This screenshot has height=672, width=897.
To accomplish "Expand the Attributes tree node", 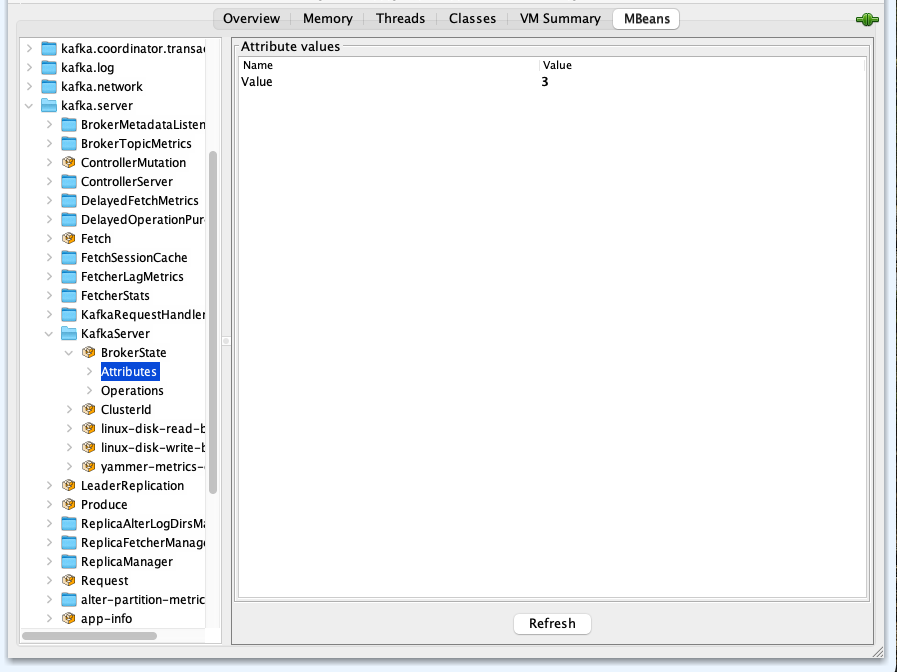I will pyautogui.click(x=89, y=371).
